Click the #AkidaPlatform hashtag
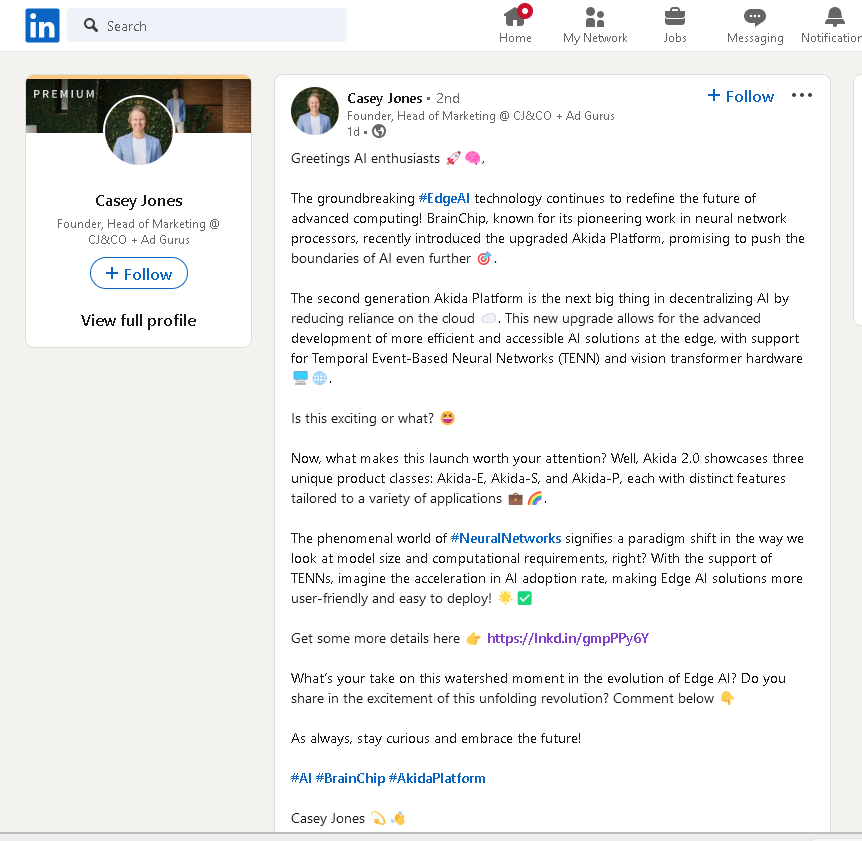 [437, 778]
